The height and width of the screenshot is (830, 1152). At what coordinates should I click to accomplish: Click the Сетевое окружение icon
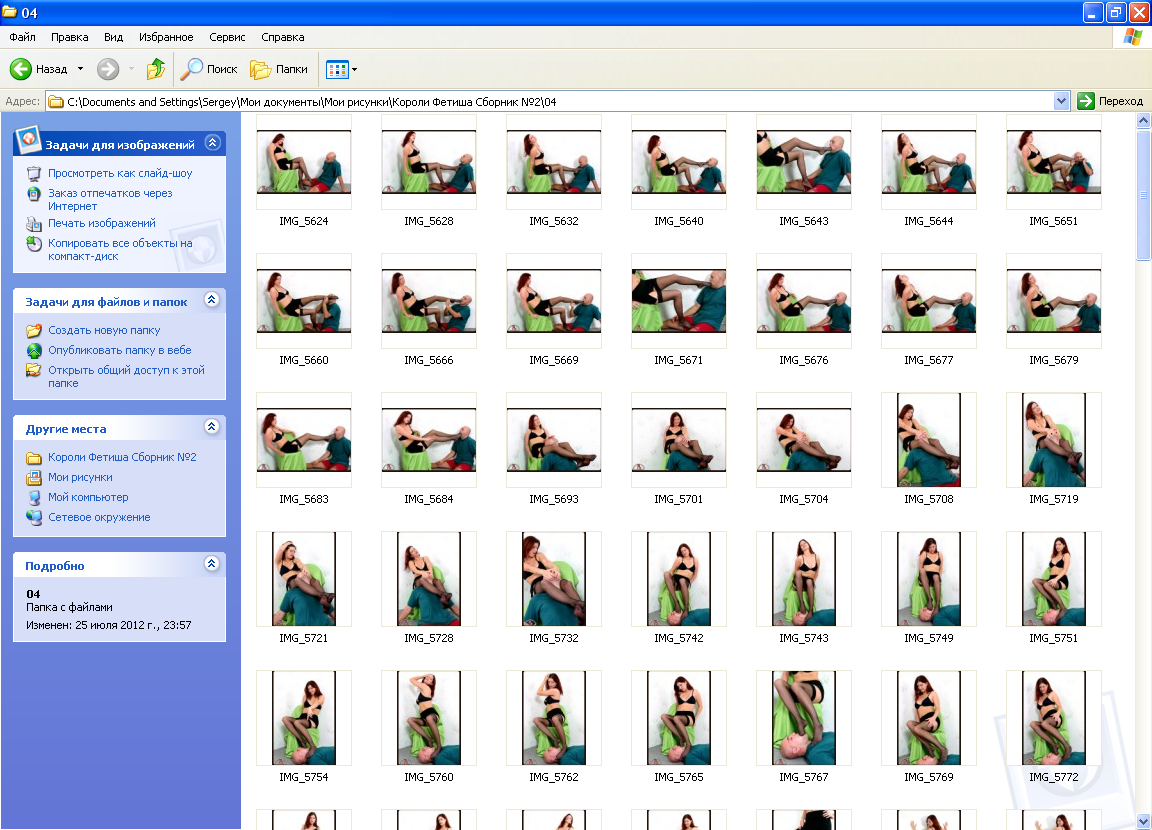pos(34,517)
